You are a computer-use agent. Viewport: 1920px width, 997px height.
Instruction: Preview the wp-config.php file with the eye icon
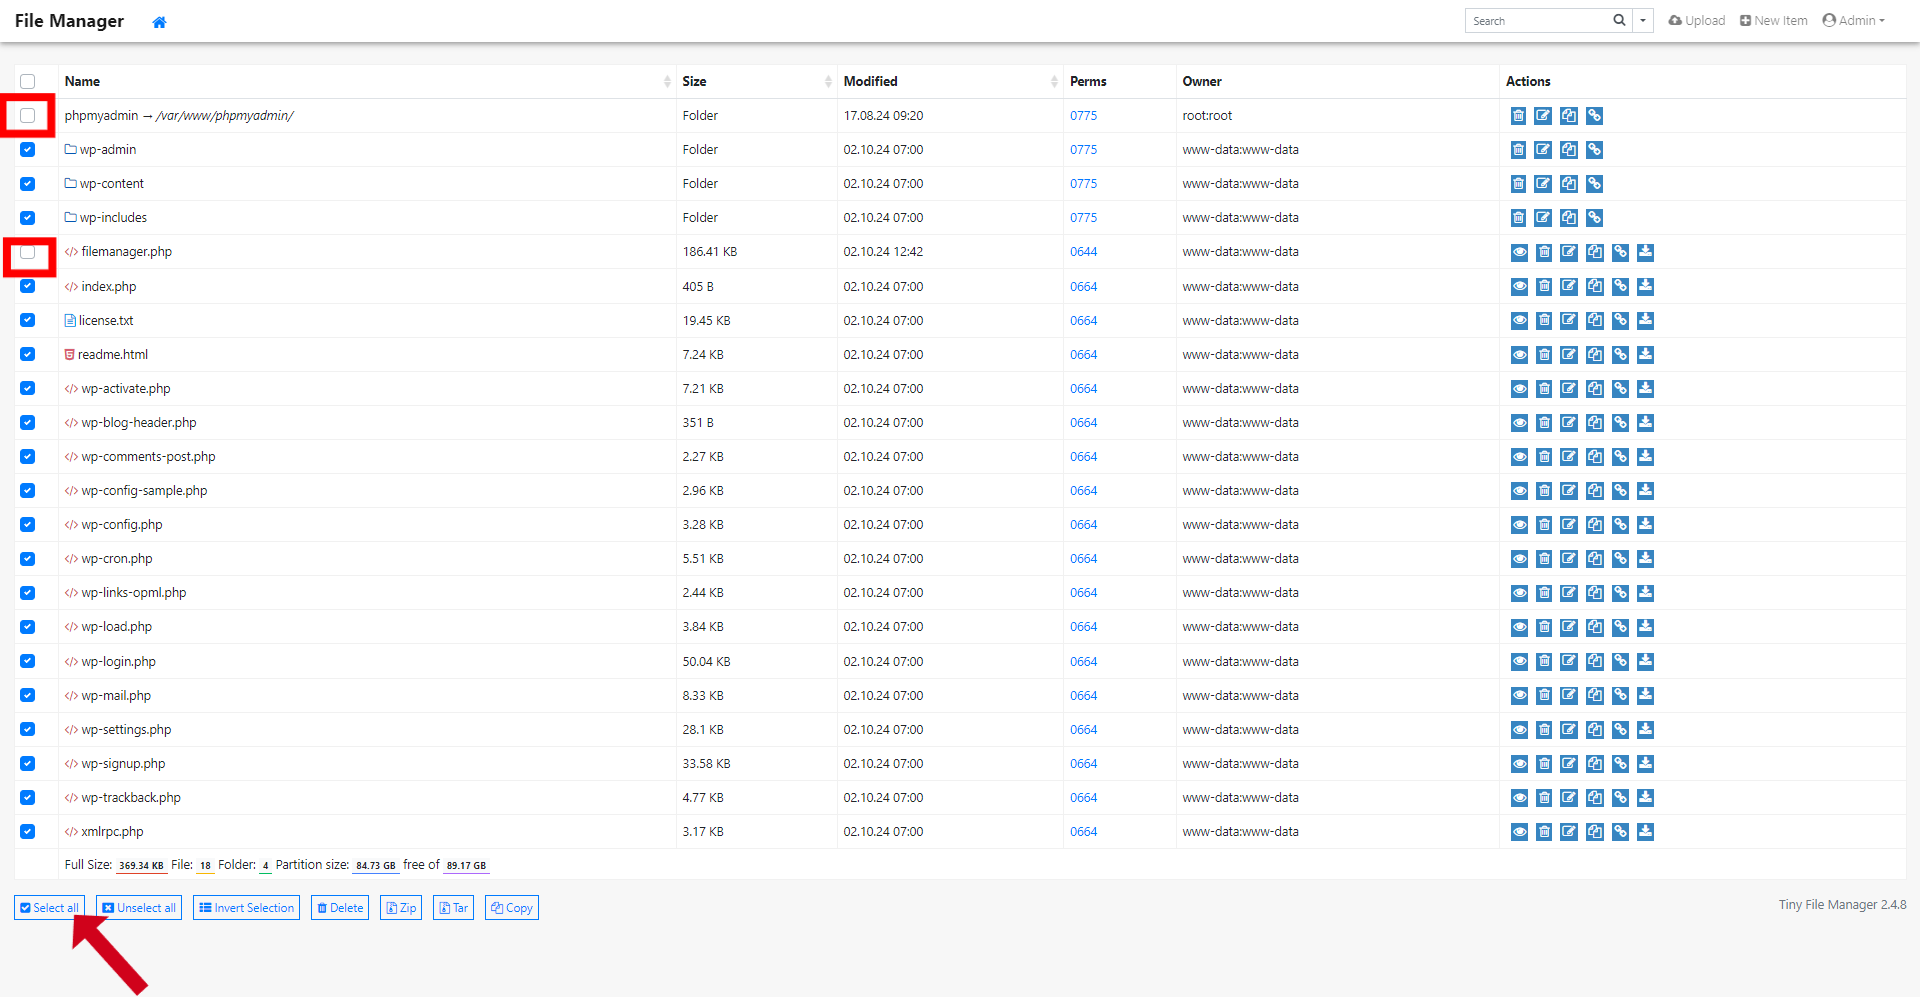point(1519,525)
